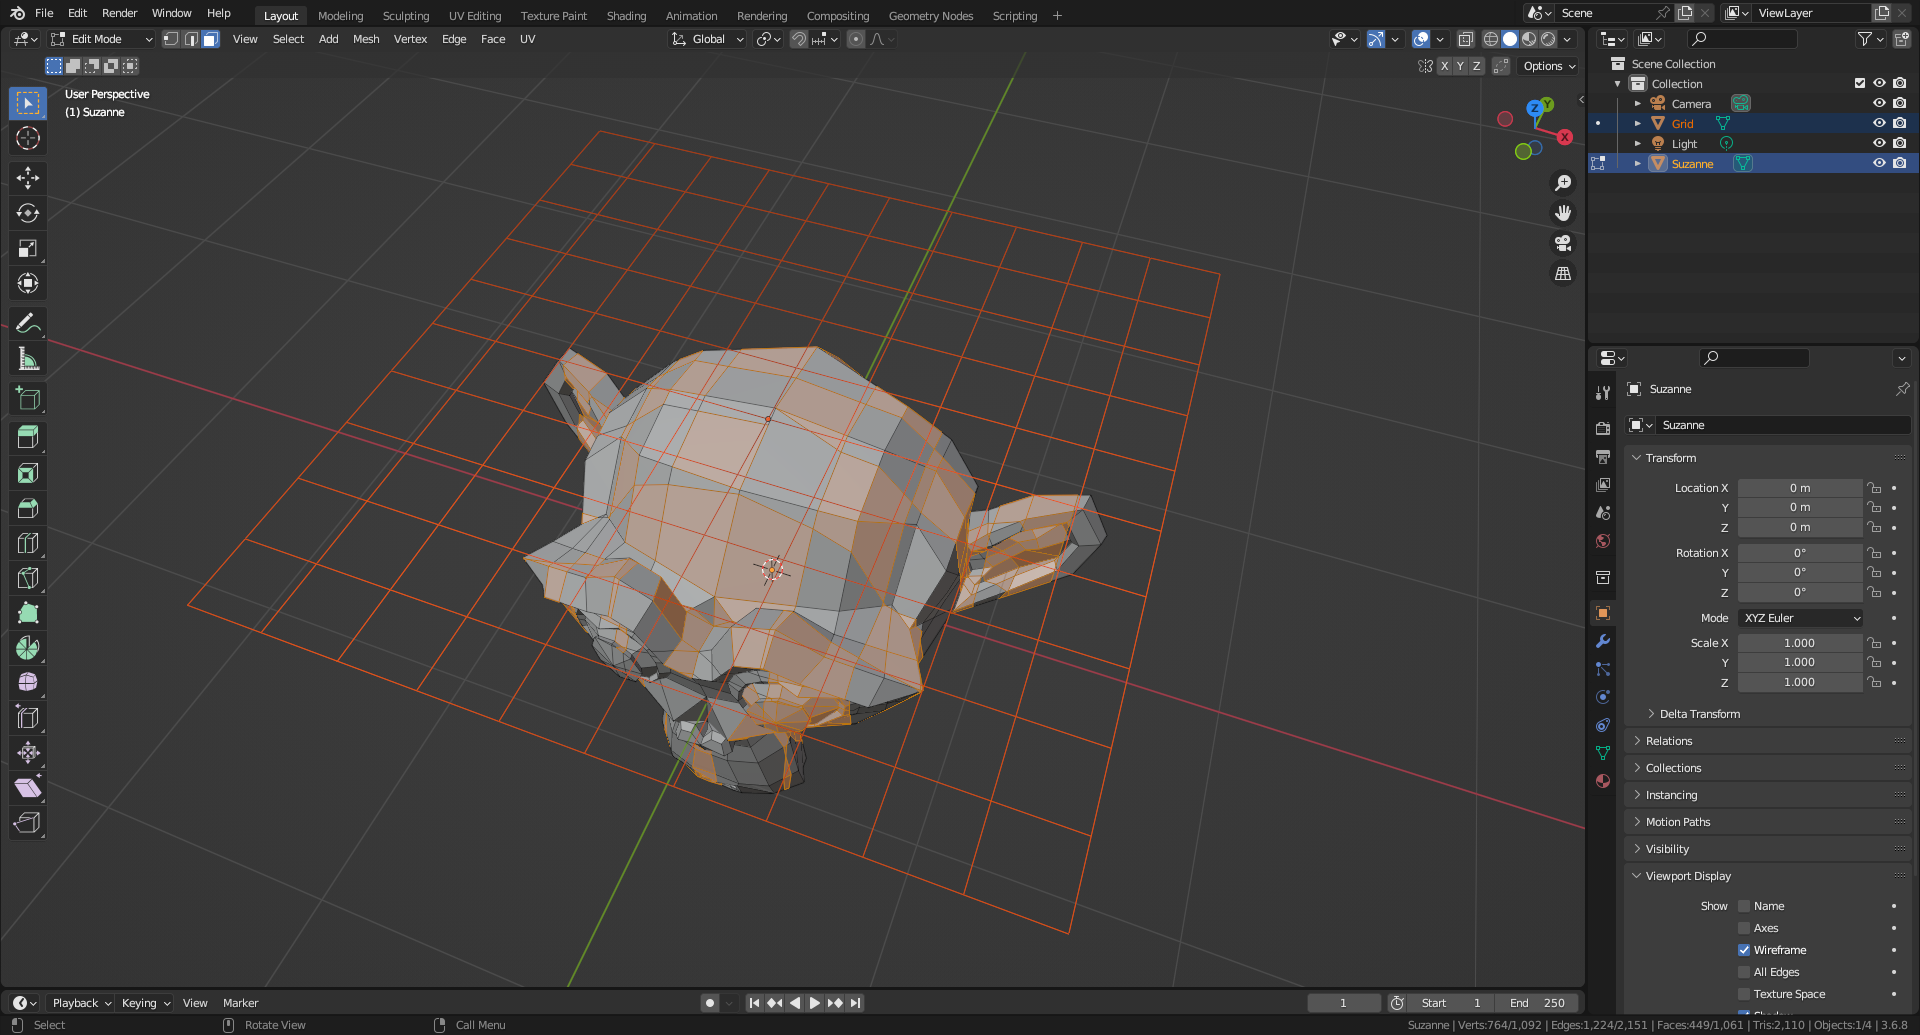Expand Grid object in outliner

click(x=1638, y=123)
